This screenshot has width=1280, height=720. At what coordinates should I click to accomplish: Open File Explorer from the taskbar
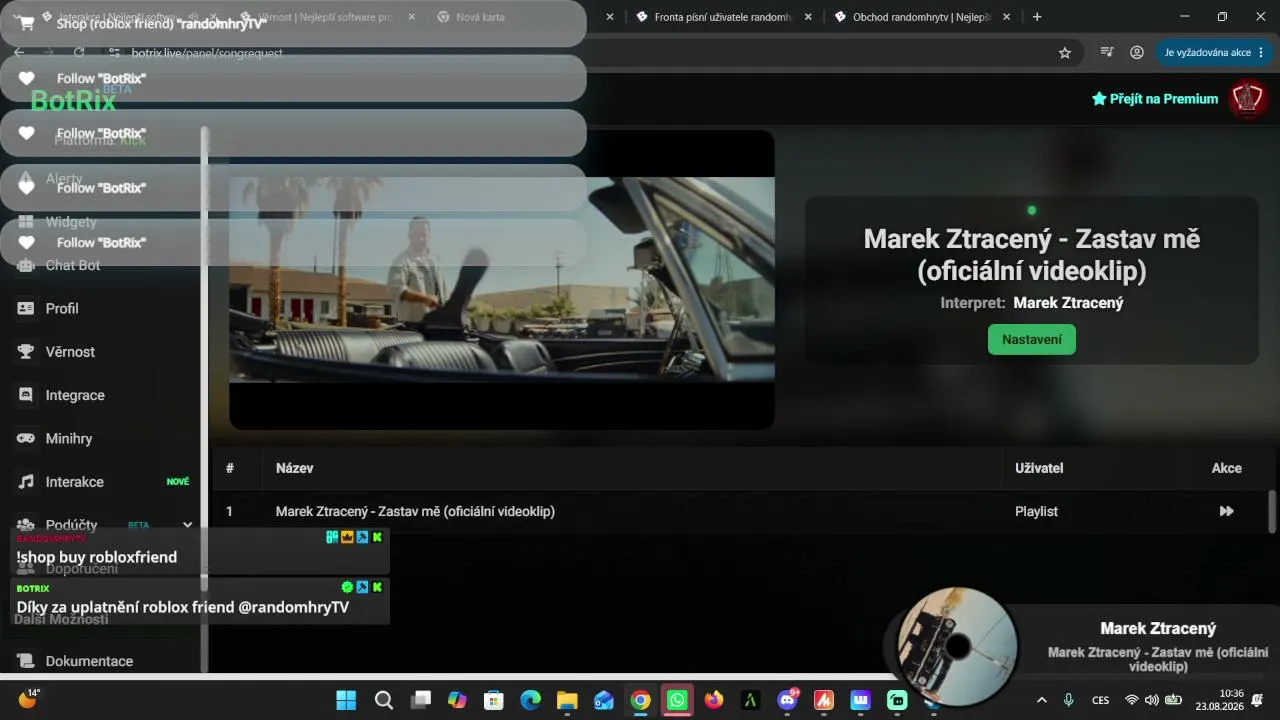(567, 700)
